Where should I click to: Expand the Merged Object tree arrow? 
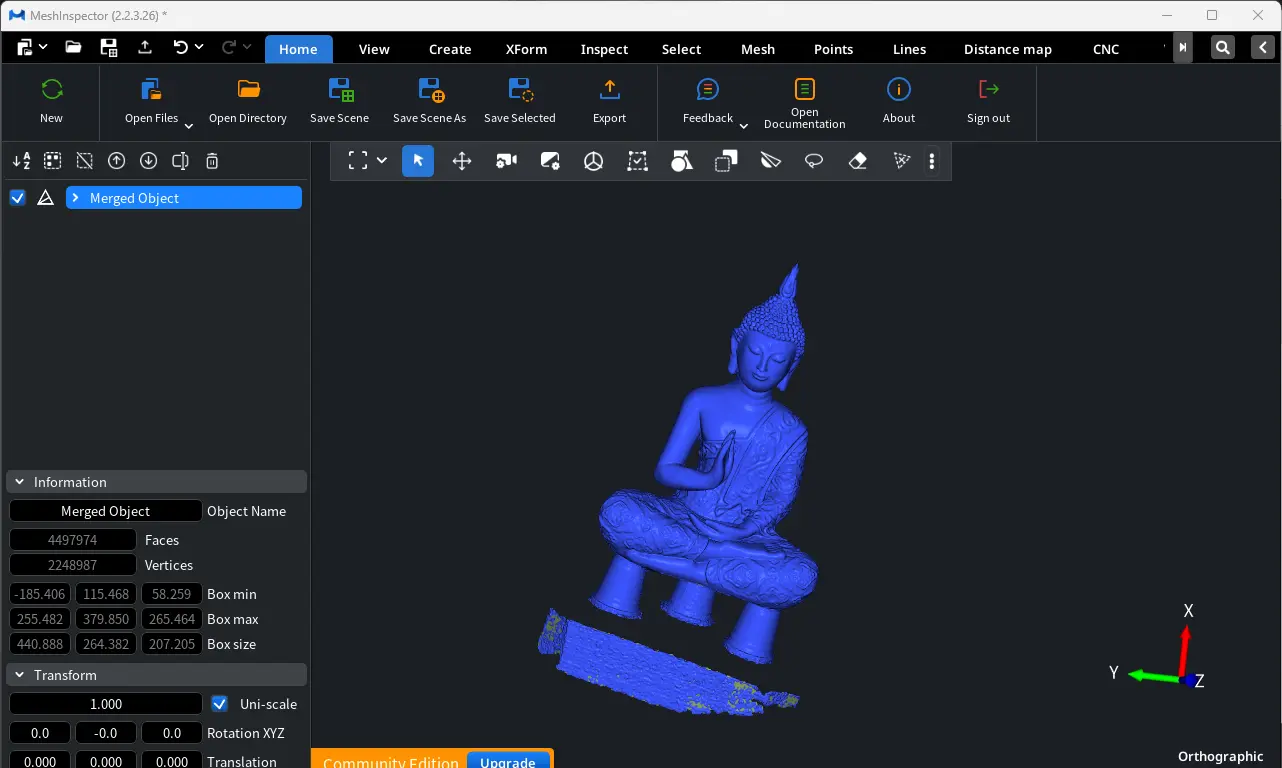pos(75,198)
